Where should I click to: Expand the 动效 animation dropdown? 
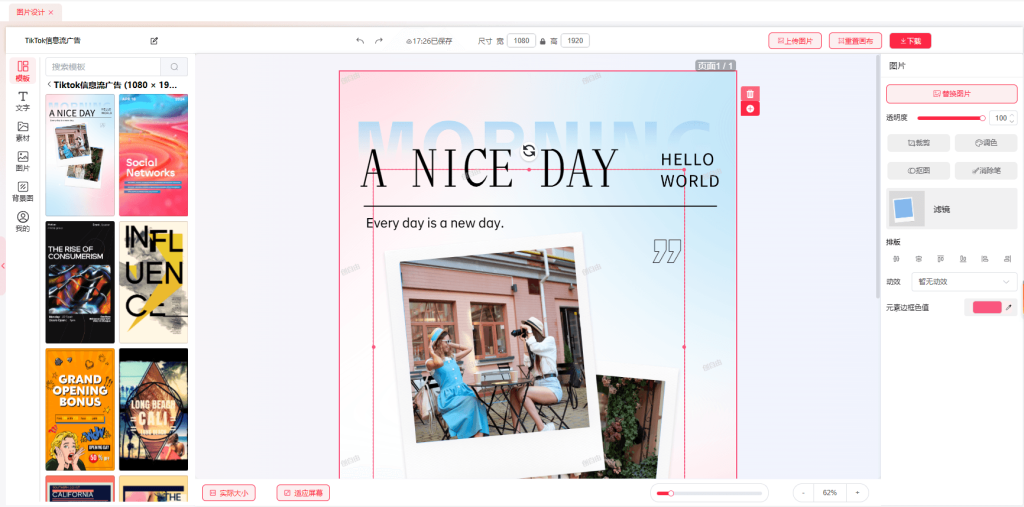pos(963,282)
